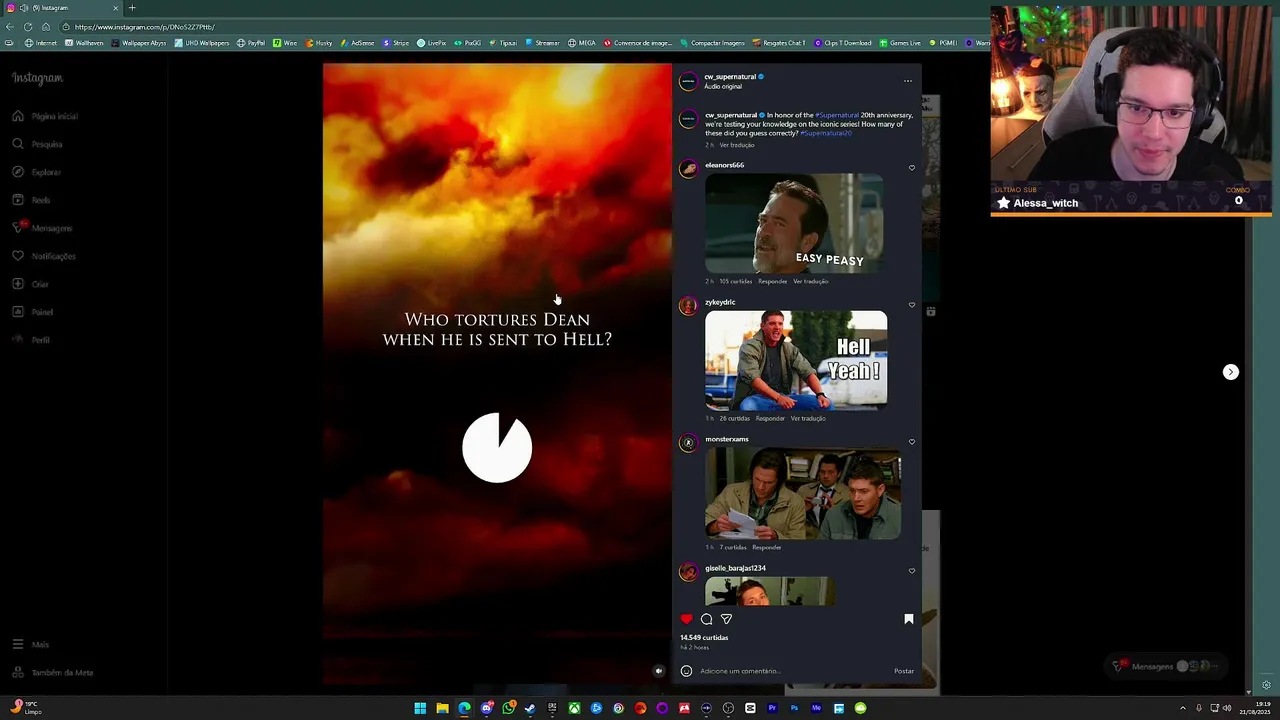
Task: Open the Windows Start menu
Action: [420, 708]
